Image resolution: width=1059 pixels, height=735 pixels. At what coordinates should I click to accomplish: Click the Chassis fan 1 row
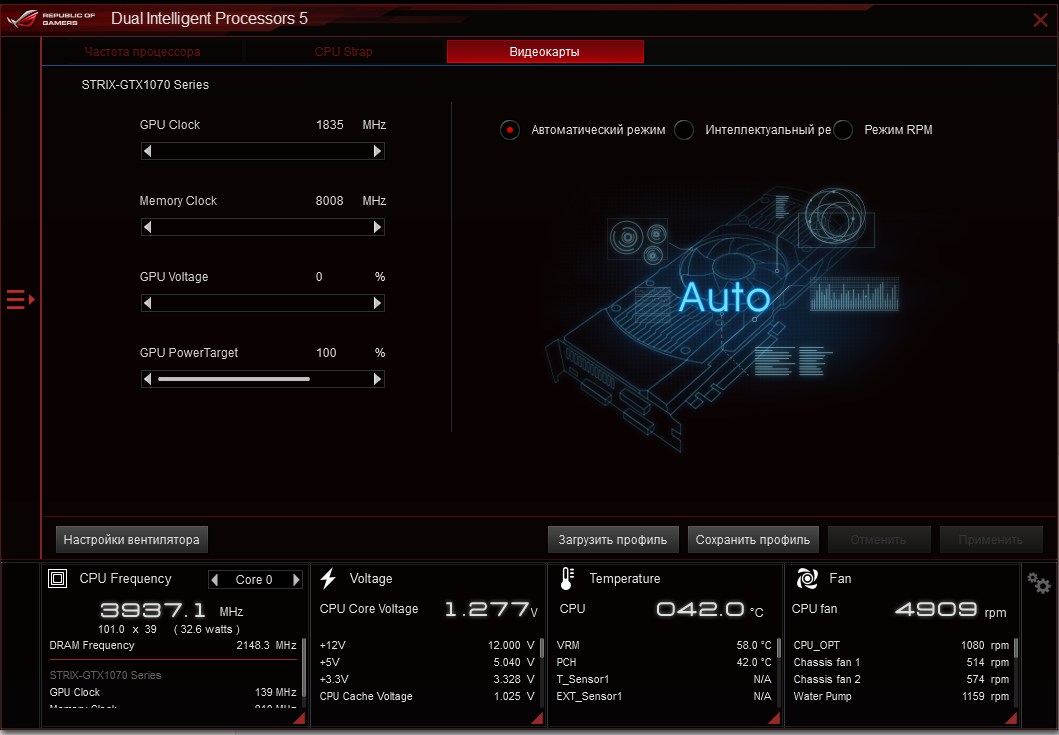pos(901,662)
